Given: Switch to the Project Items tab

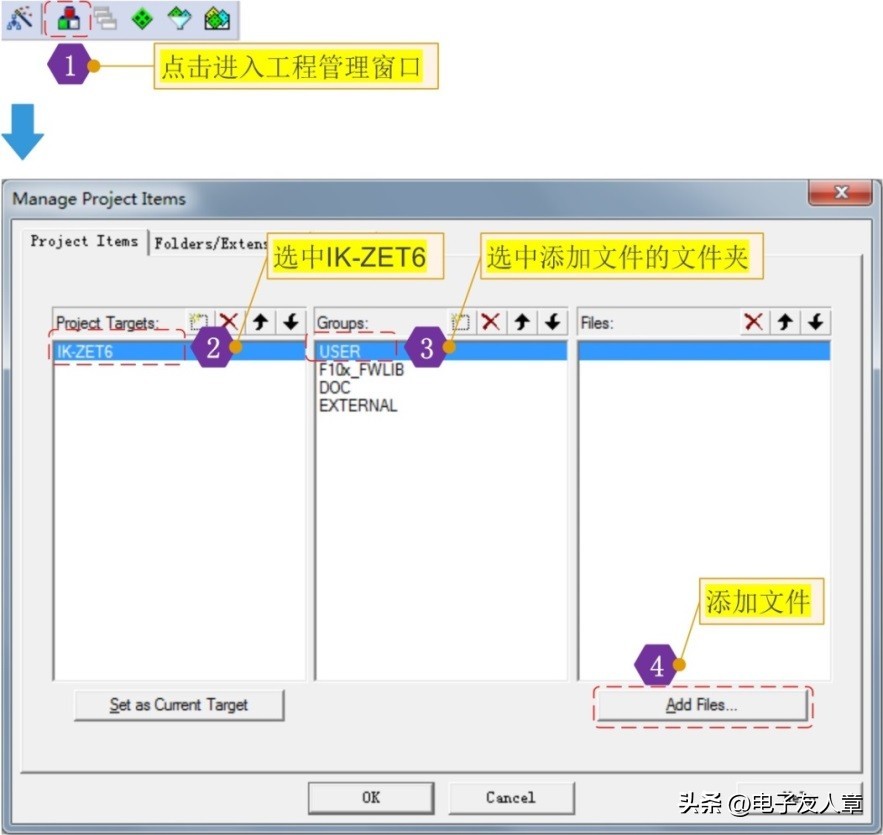Looking at the screenshot, I should [84, 241].
